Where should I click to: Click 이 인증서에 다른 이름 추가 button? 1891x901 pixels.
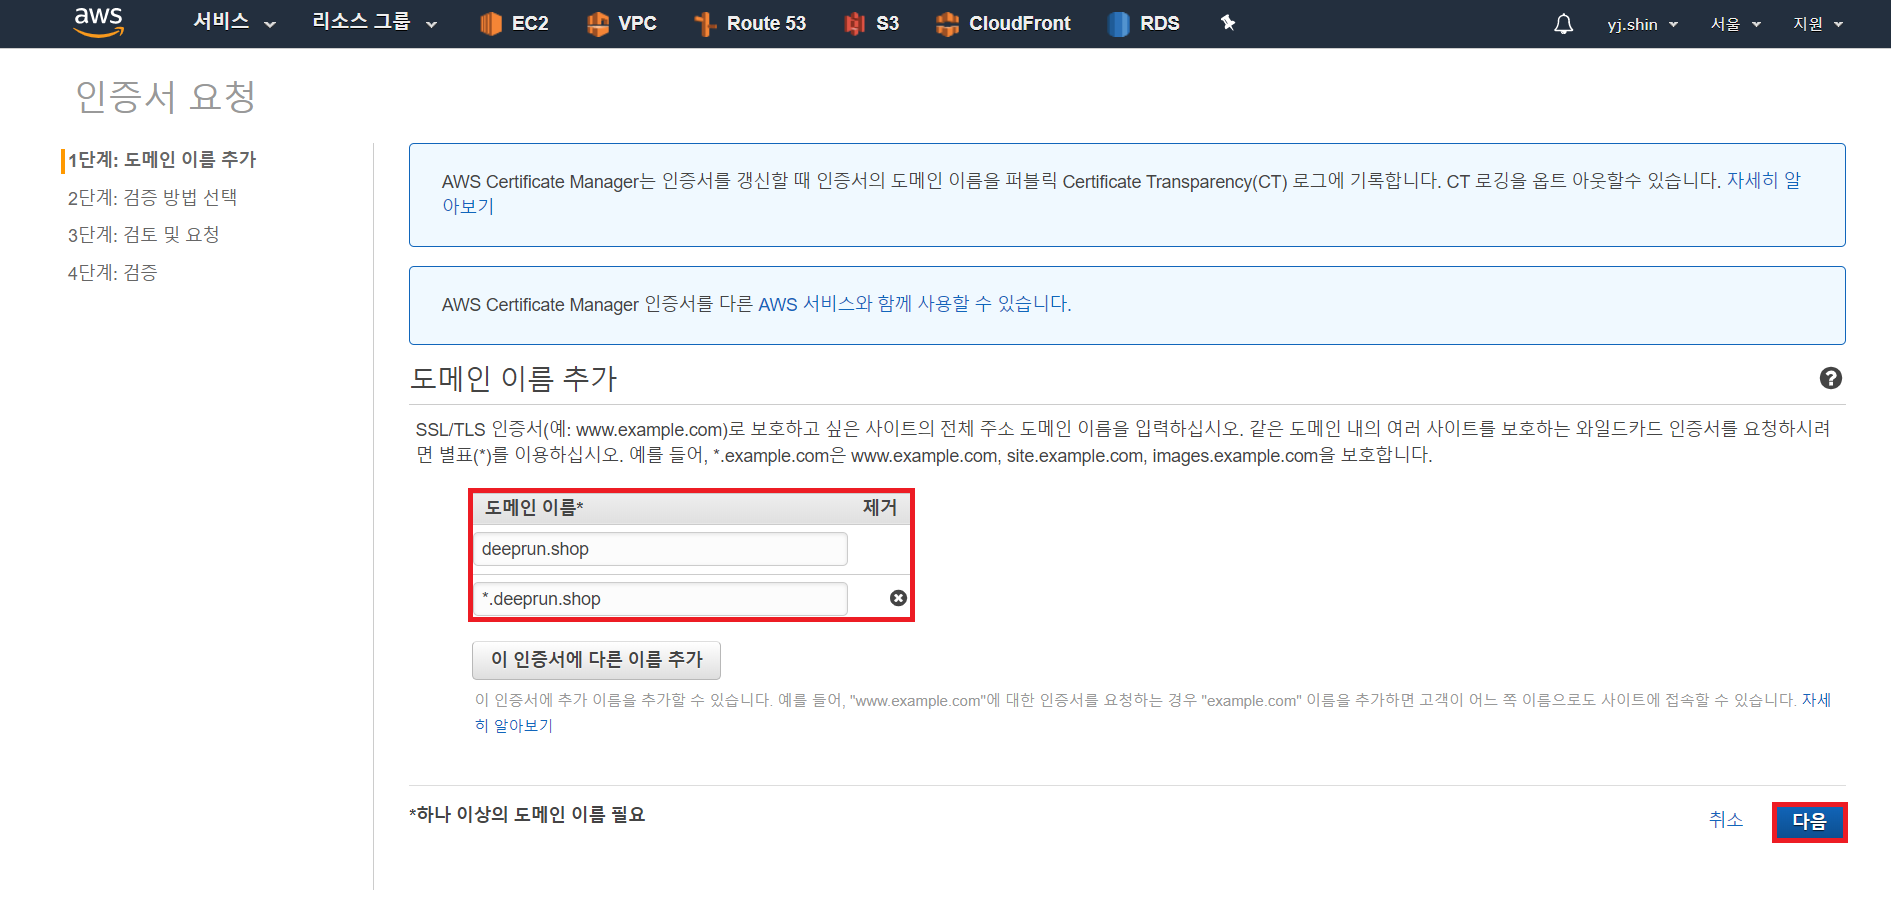[x=596, y=660]
